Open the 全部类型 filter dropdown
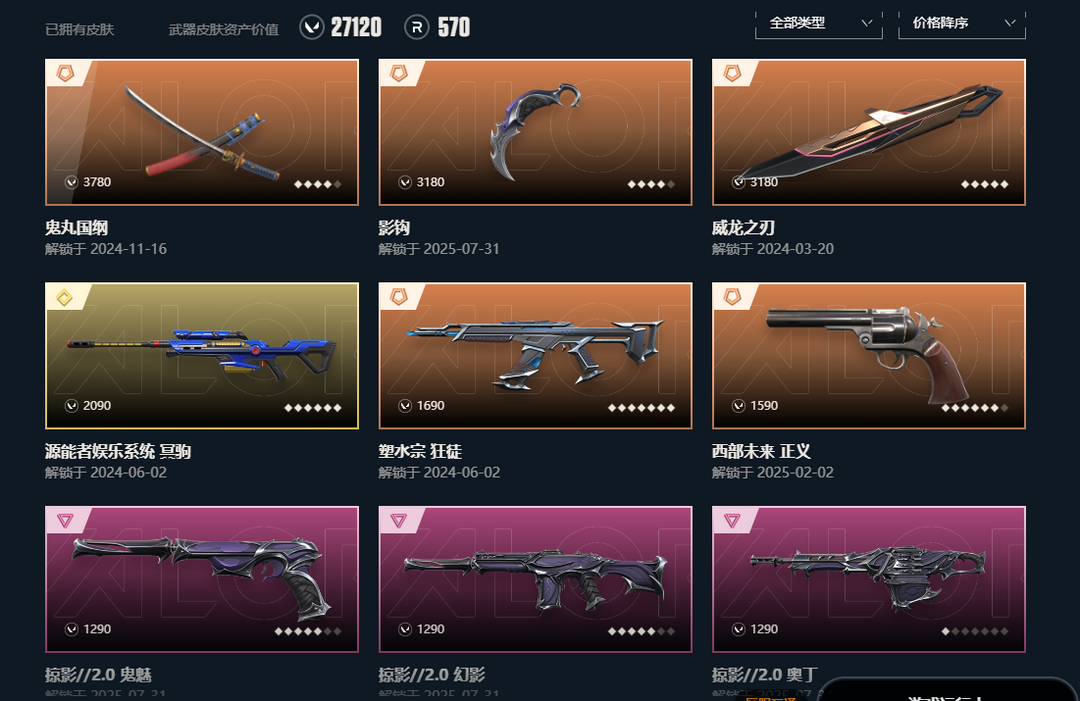Viewport: 1080px width, 701px height. tap(818, 24)
